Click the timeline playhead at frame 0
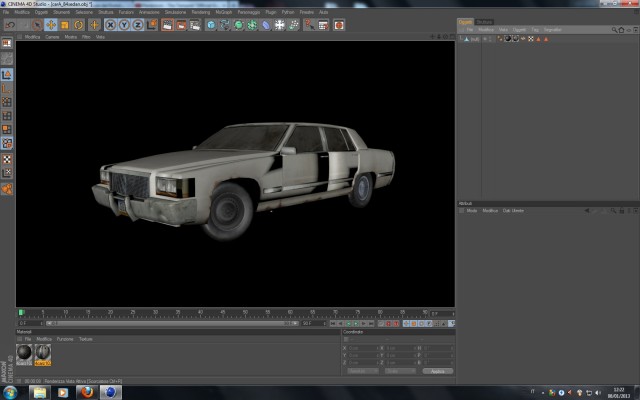 coord(21,312)
